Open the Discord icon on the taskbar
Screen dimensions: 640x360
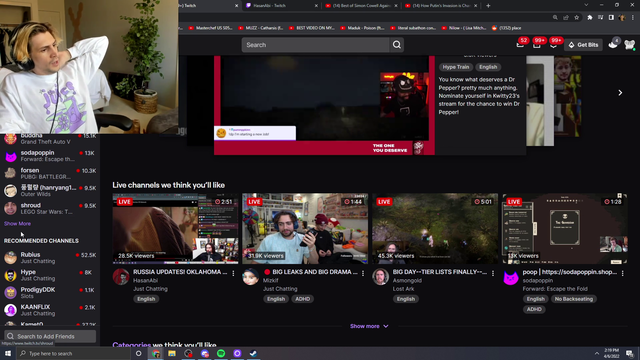click(204, 353)
